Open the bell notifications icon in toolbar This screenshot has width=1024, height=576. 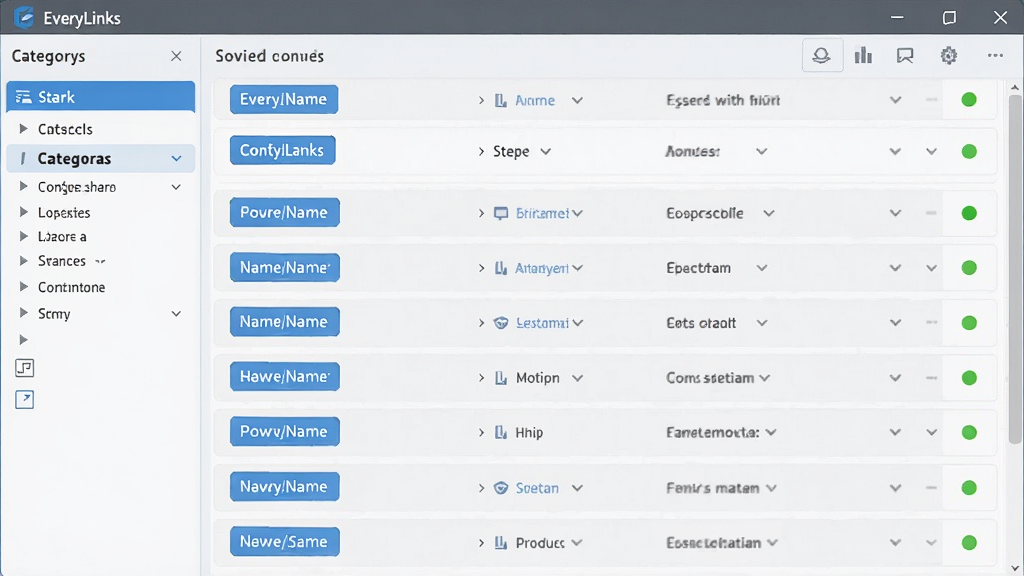822,56
